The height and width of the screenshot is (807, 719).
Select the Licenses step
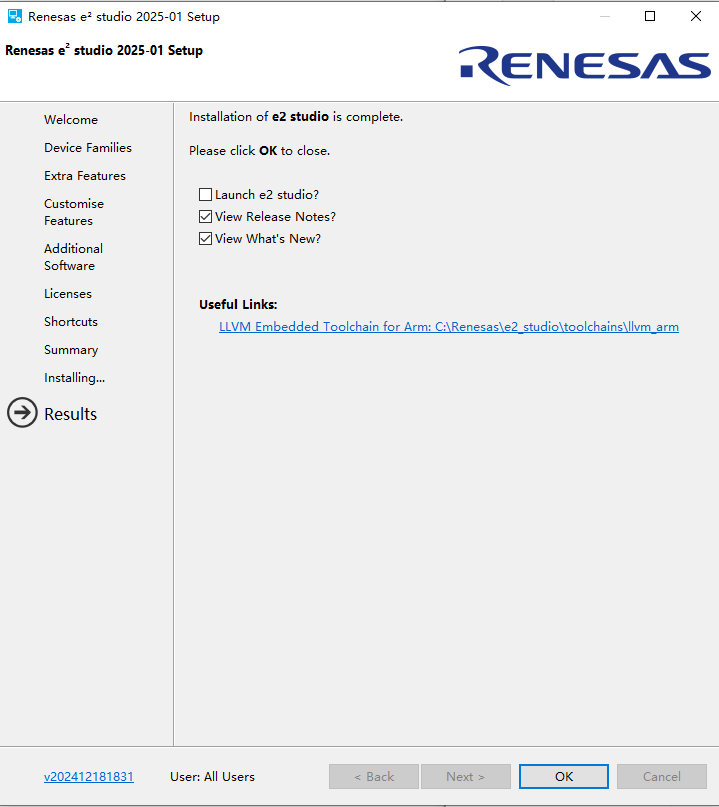[x=67, y=293]
